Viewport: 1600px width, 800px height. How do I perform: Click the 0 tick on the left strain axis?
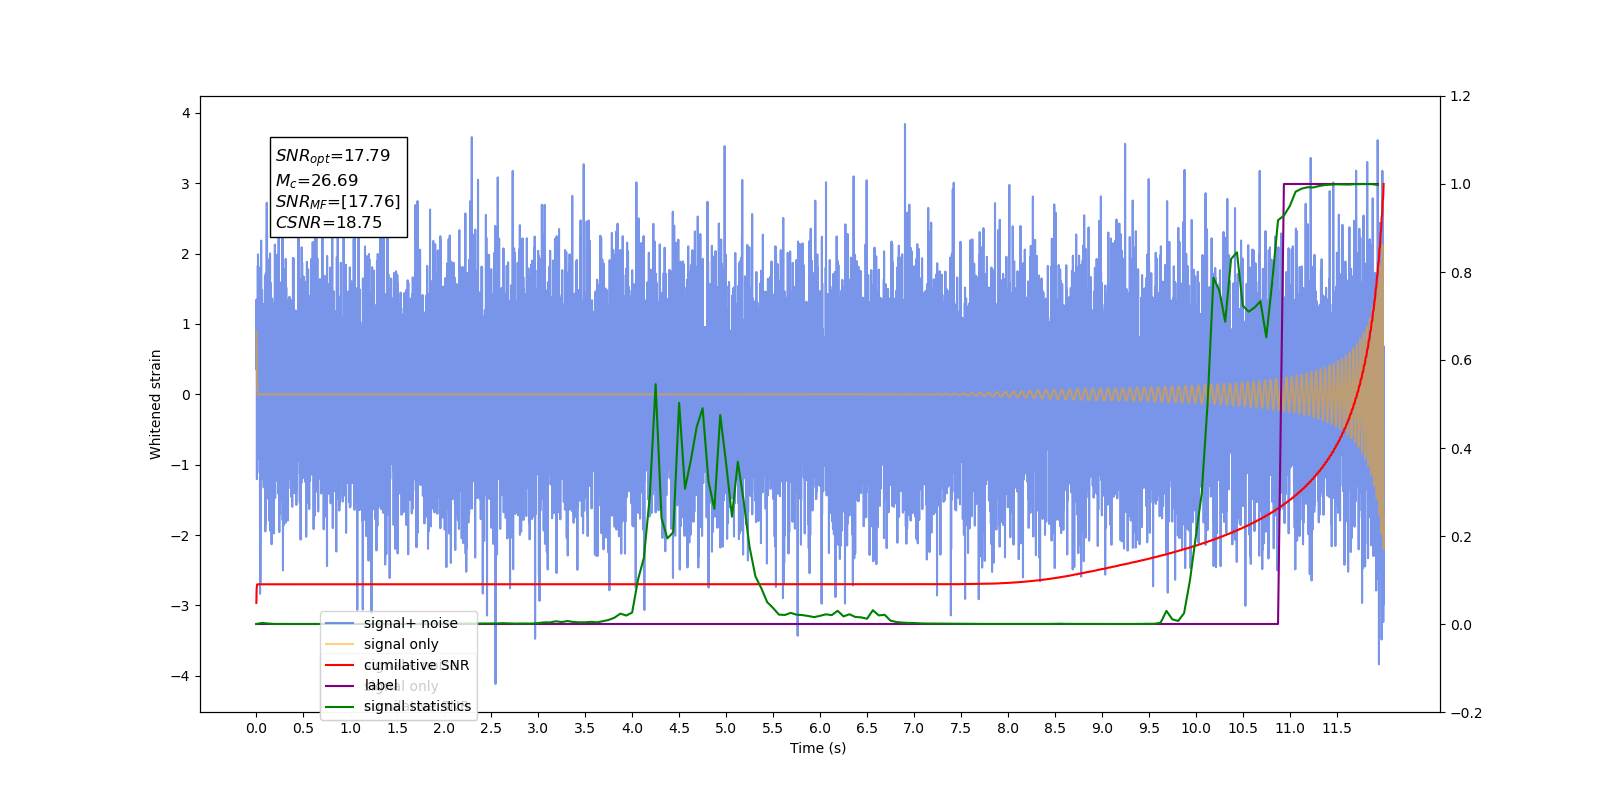186,395
